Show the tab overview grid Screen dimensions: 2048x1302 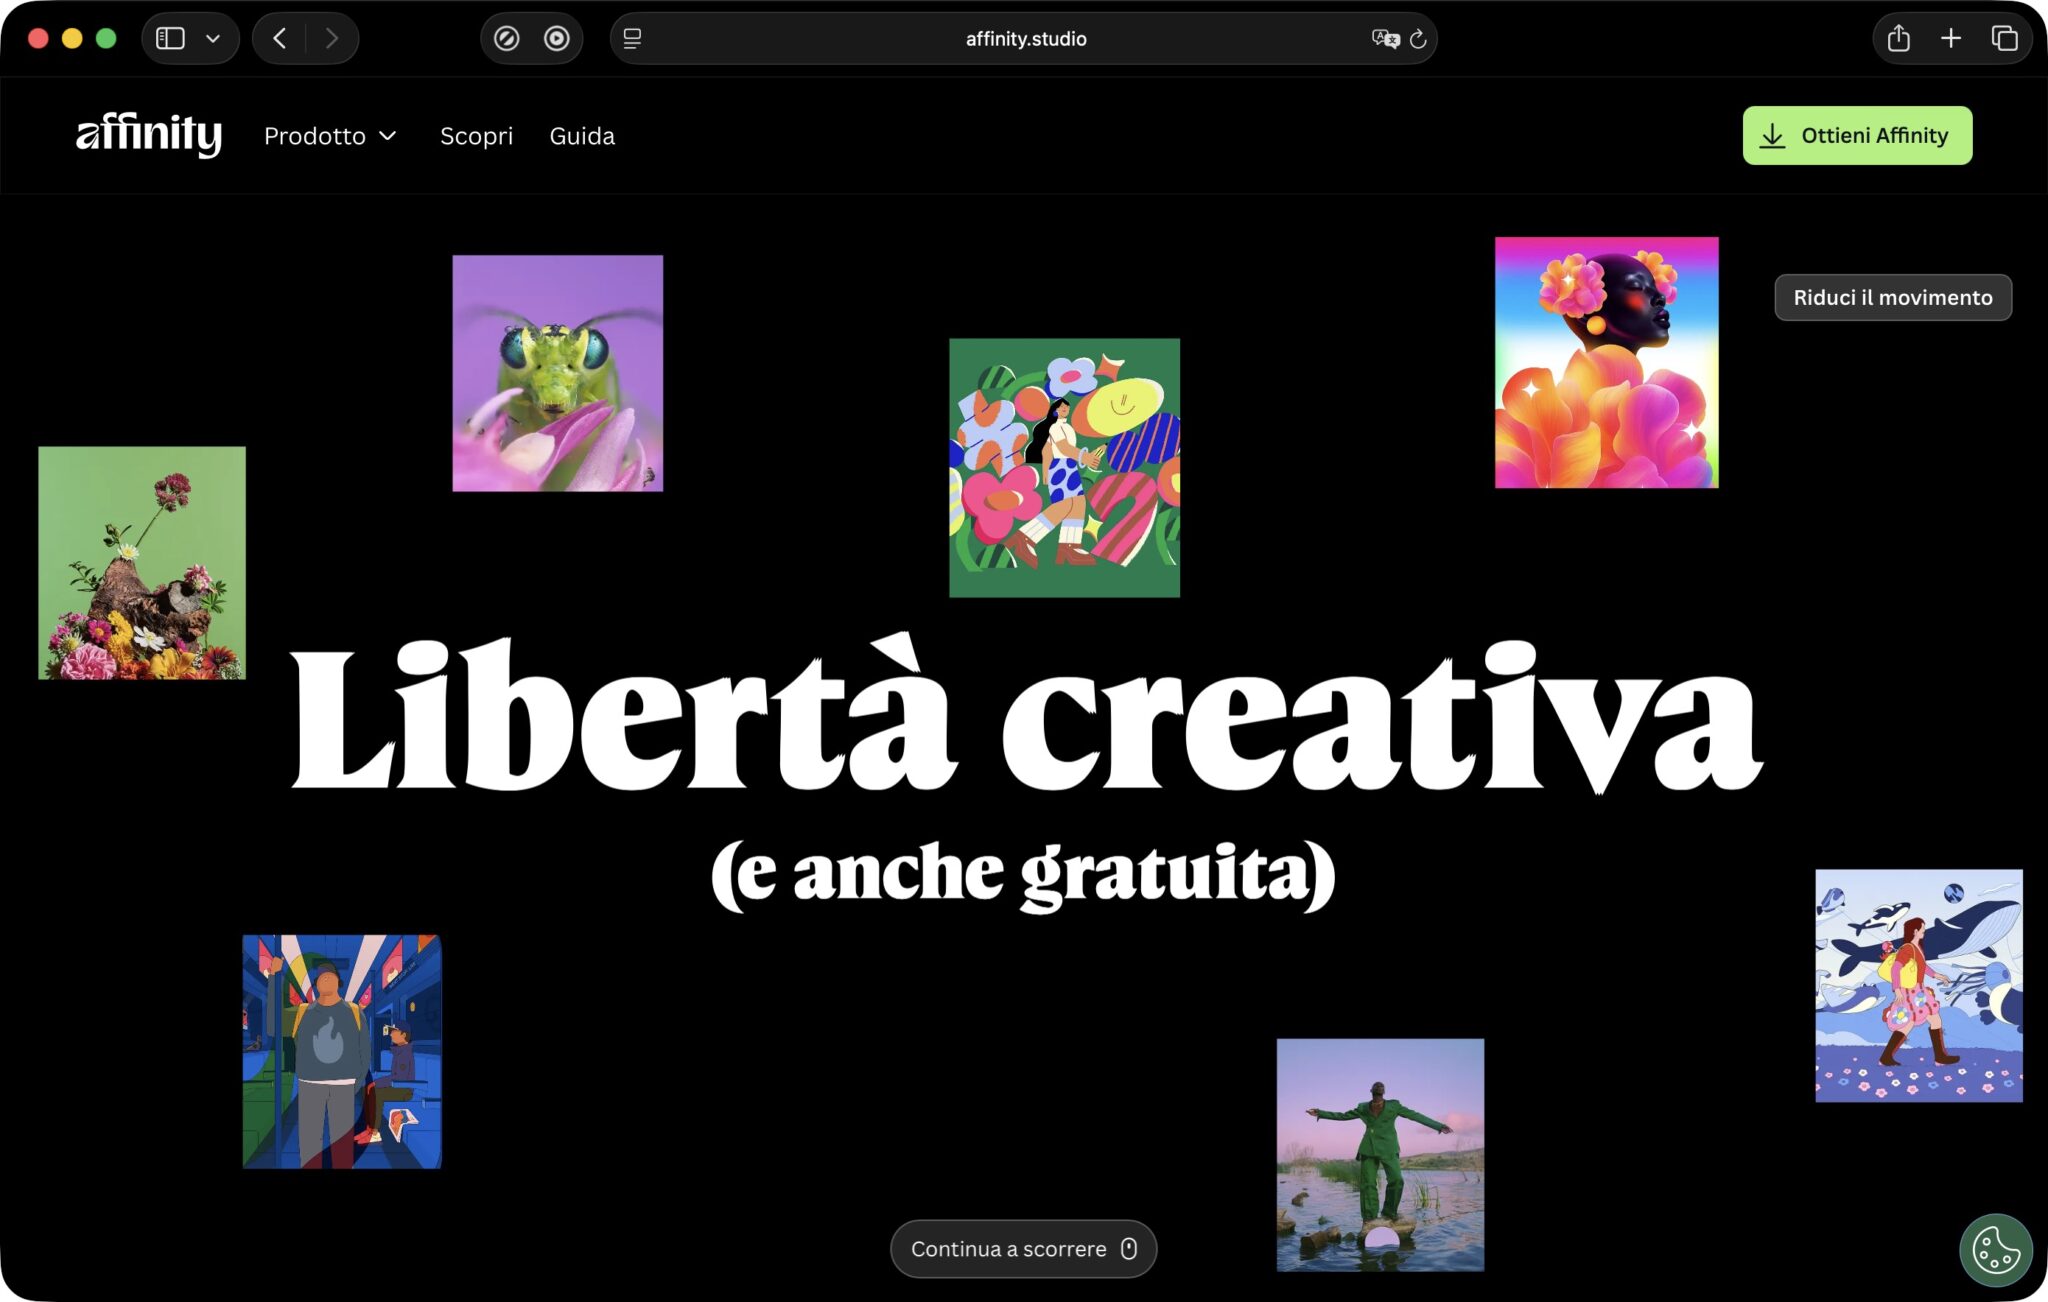pyautogui.click(x=2003, y=38)
